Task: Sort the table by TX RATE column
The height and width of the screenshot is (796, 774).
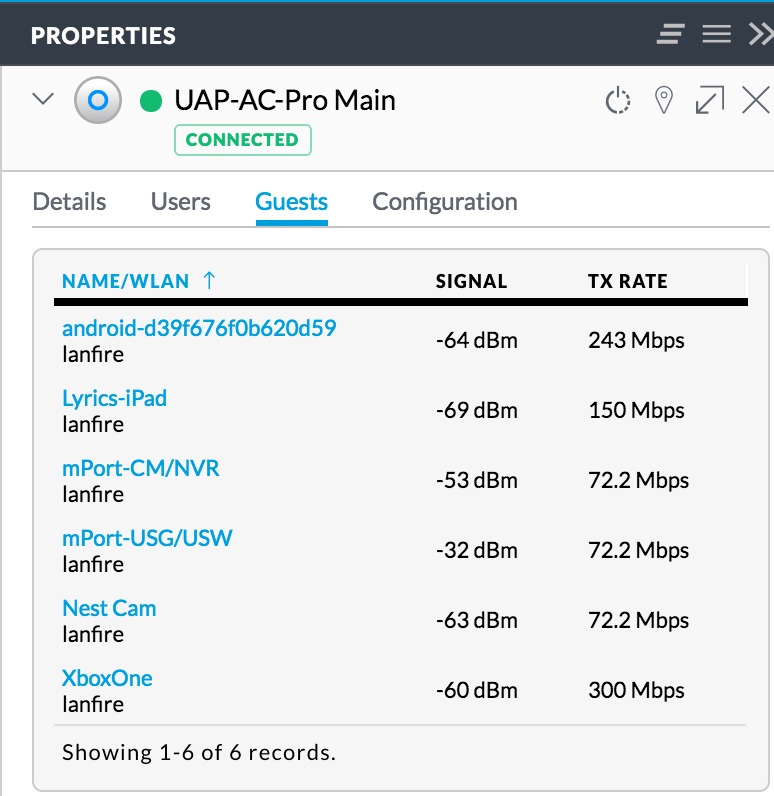Action: pos(627,281)
